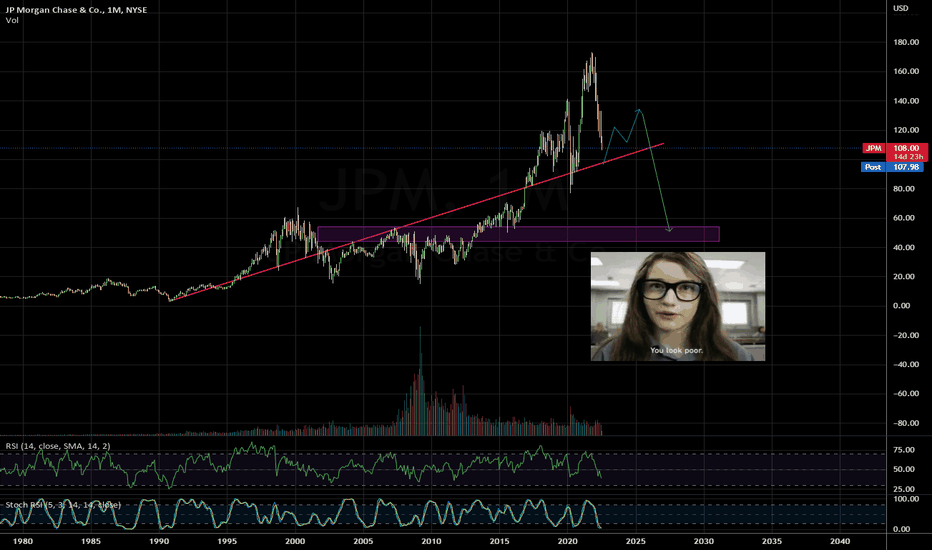The width and height of the screenshot is (932, 550).
Task: Click the 1990 label on time axis
Action: [x=159, y=541]
